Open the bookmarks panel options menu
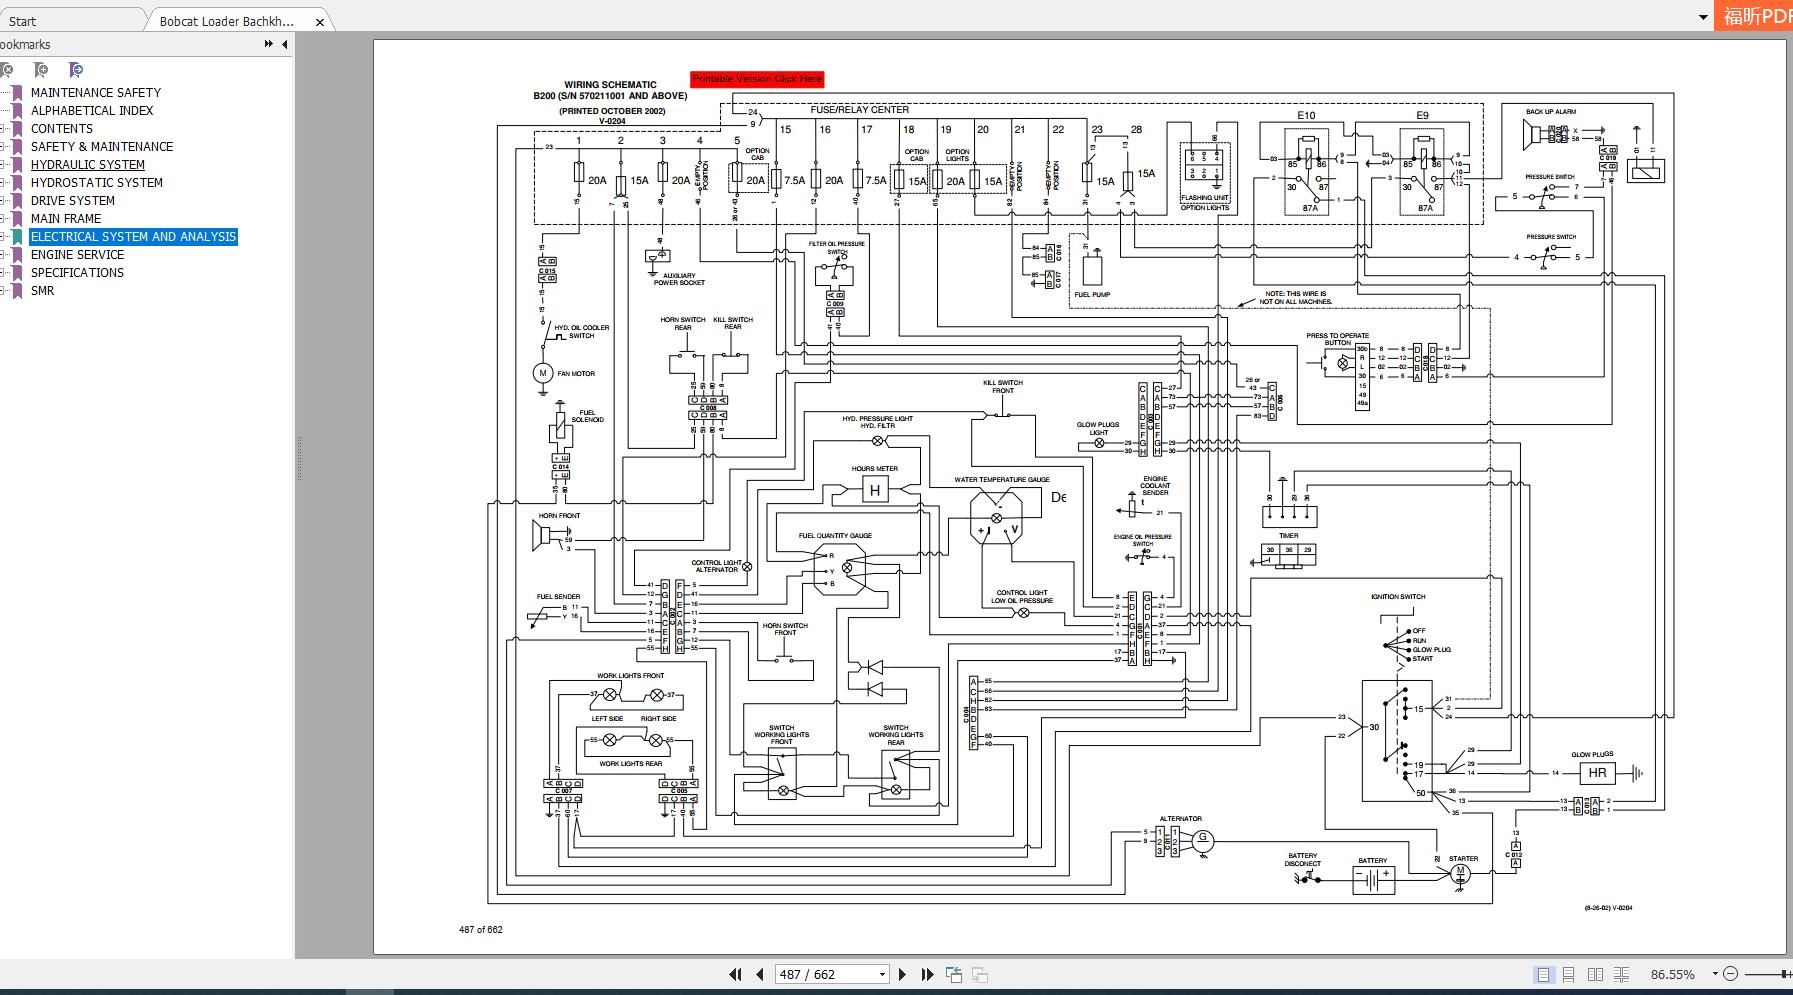This screenshot has width=1793, height=995. tap(268, 44)
